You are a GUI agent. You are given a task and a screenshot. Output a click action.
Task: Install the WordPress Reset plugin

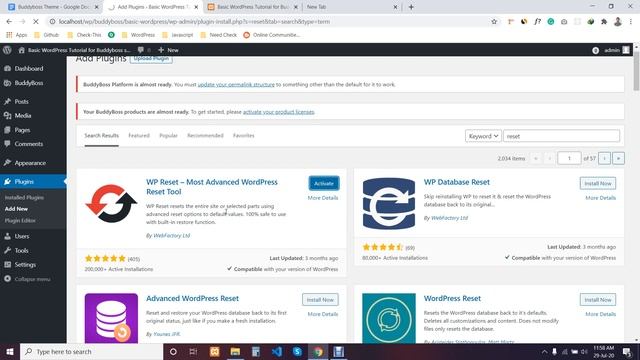tap(598, 300)
